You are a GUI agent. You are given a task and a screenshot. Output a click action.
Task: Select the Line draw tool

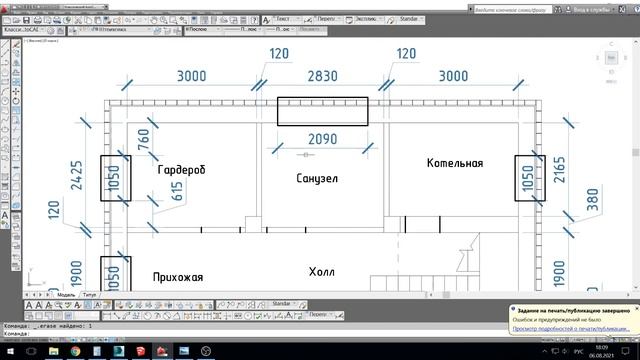[x=5, y=44]
